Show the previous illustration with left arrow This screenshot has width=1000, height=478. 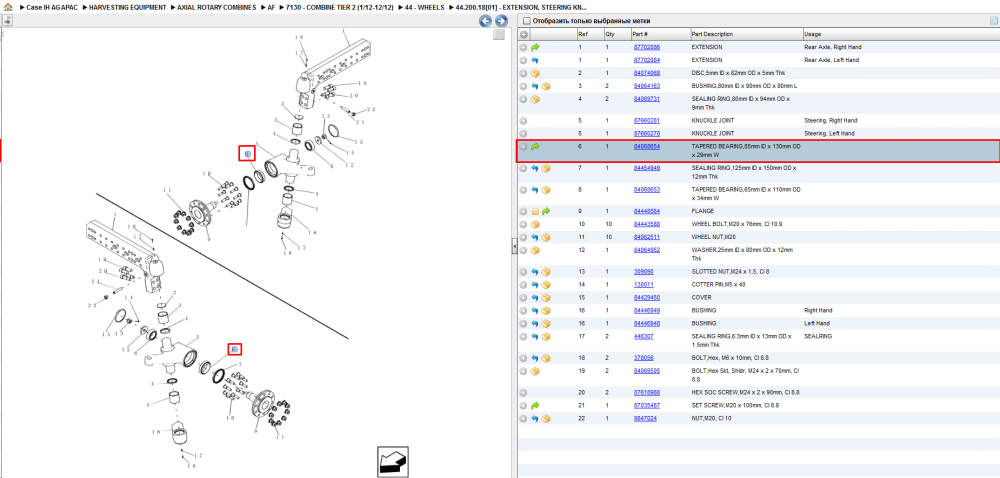pos(485,21)
